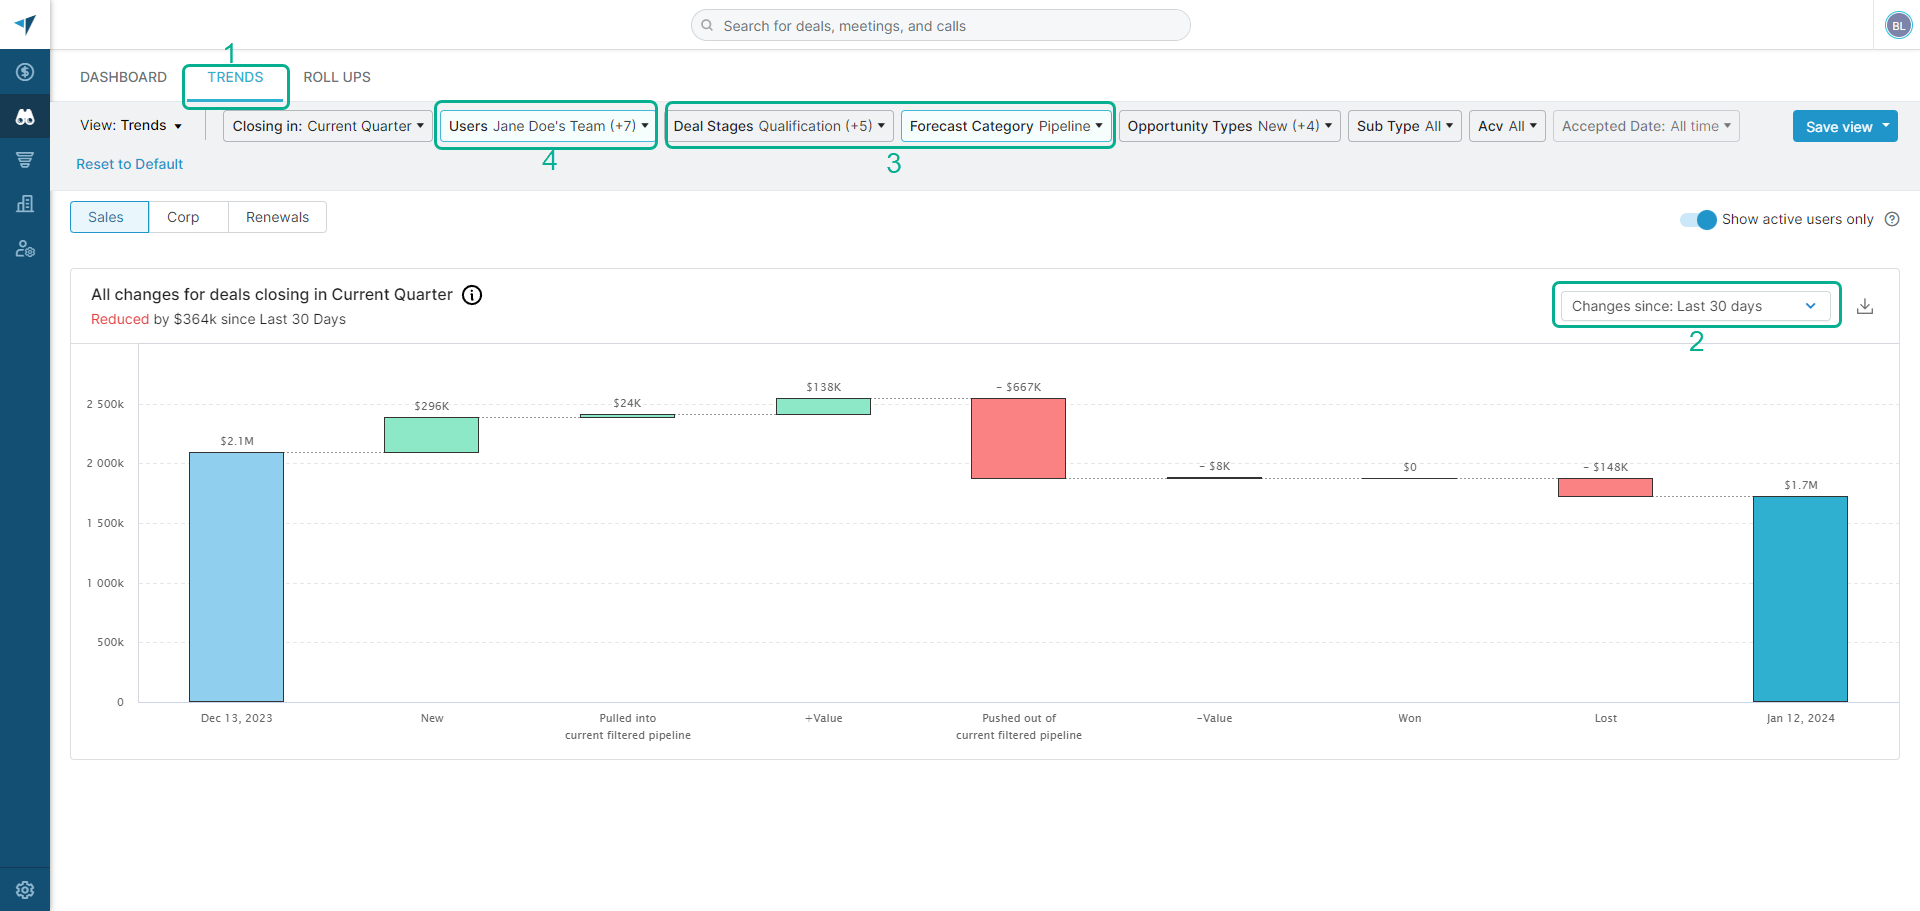The width and height of the screenshot is (1920, 911).
Task: Click the 'Won' axis label
Action: coord(1409,718)
